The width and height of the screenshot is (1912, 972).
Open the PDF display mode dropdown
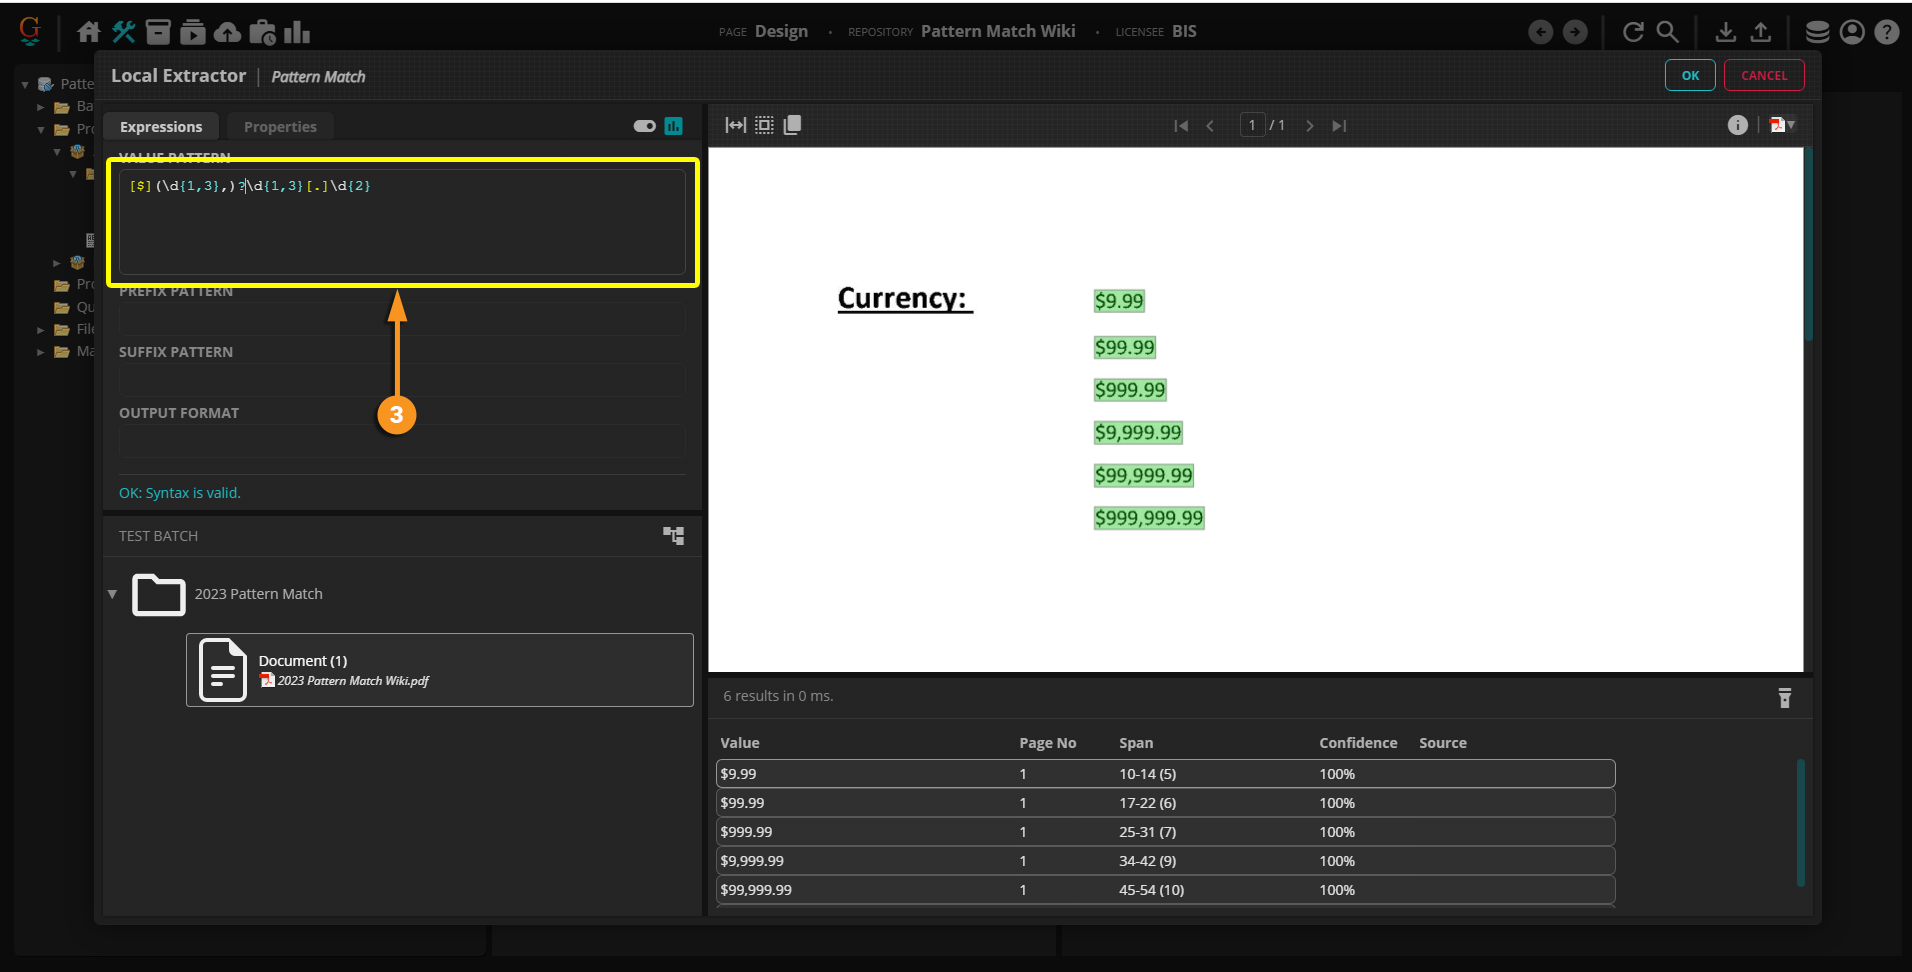coord(1782,125)
